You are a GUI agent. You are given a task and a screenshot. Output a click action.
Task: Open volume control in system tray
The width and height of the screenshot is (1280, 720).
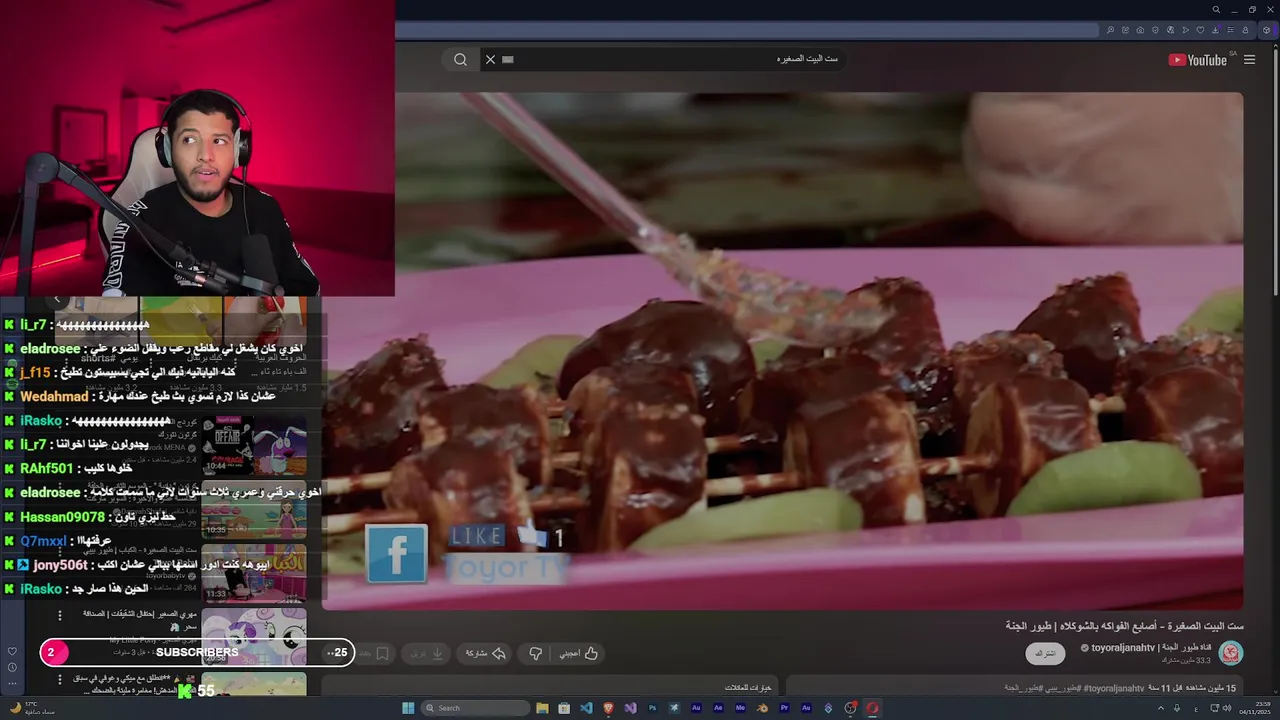[x=1227, y=708]
